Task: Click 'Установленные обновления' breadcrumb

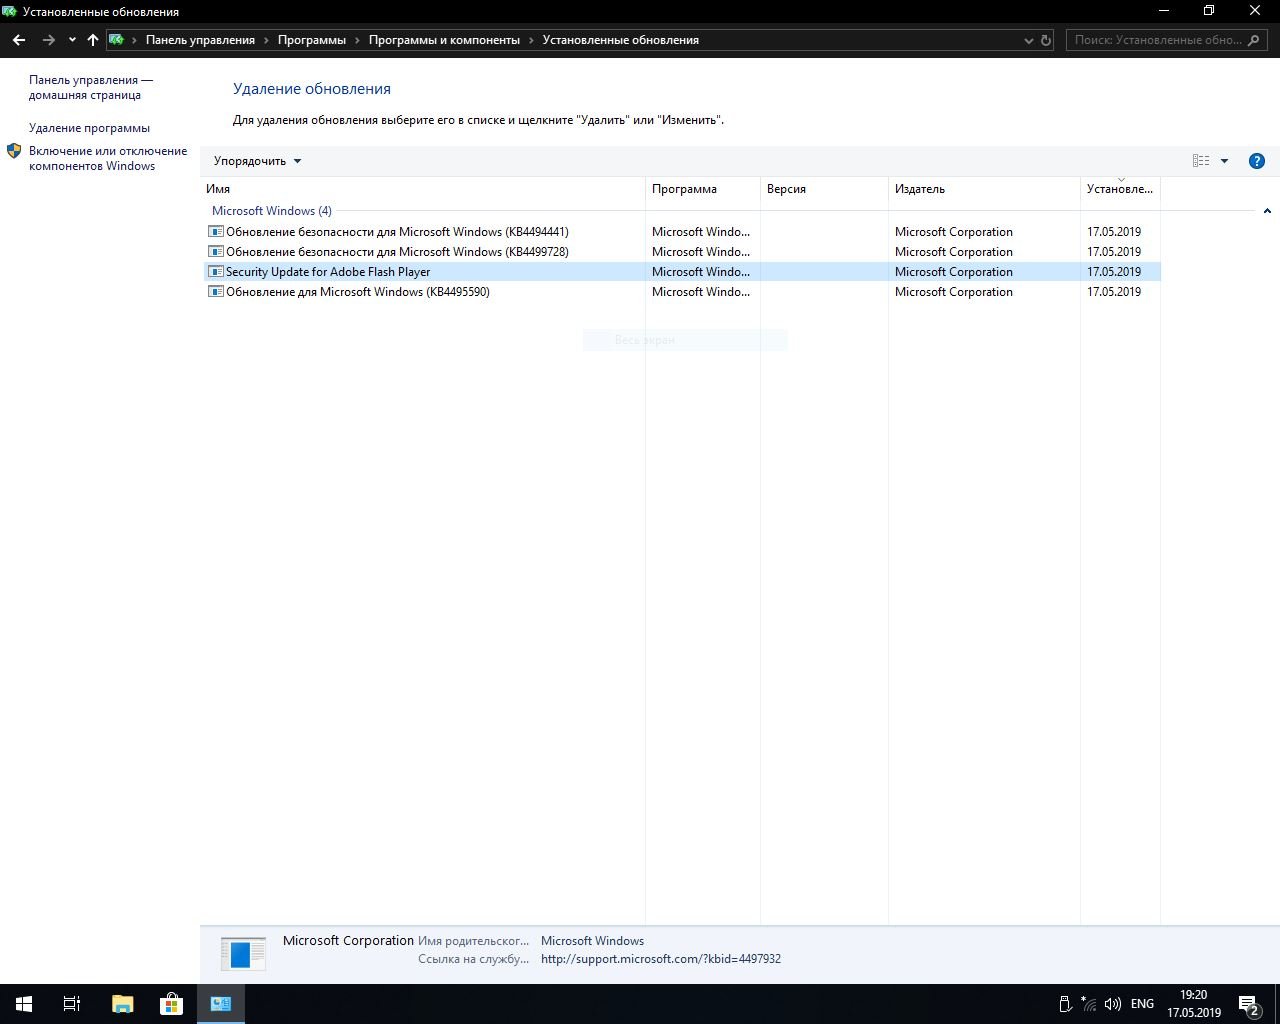Action: coord(620,40)
